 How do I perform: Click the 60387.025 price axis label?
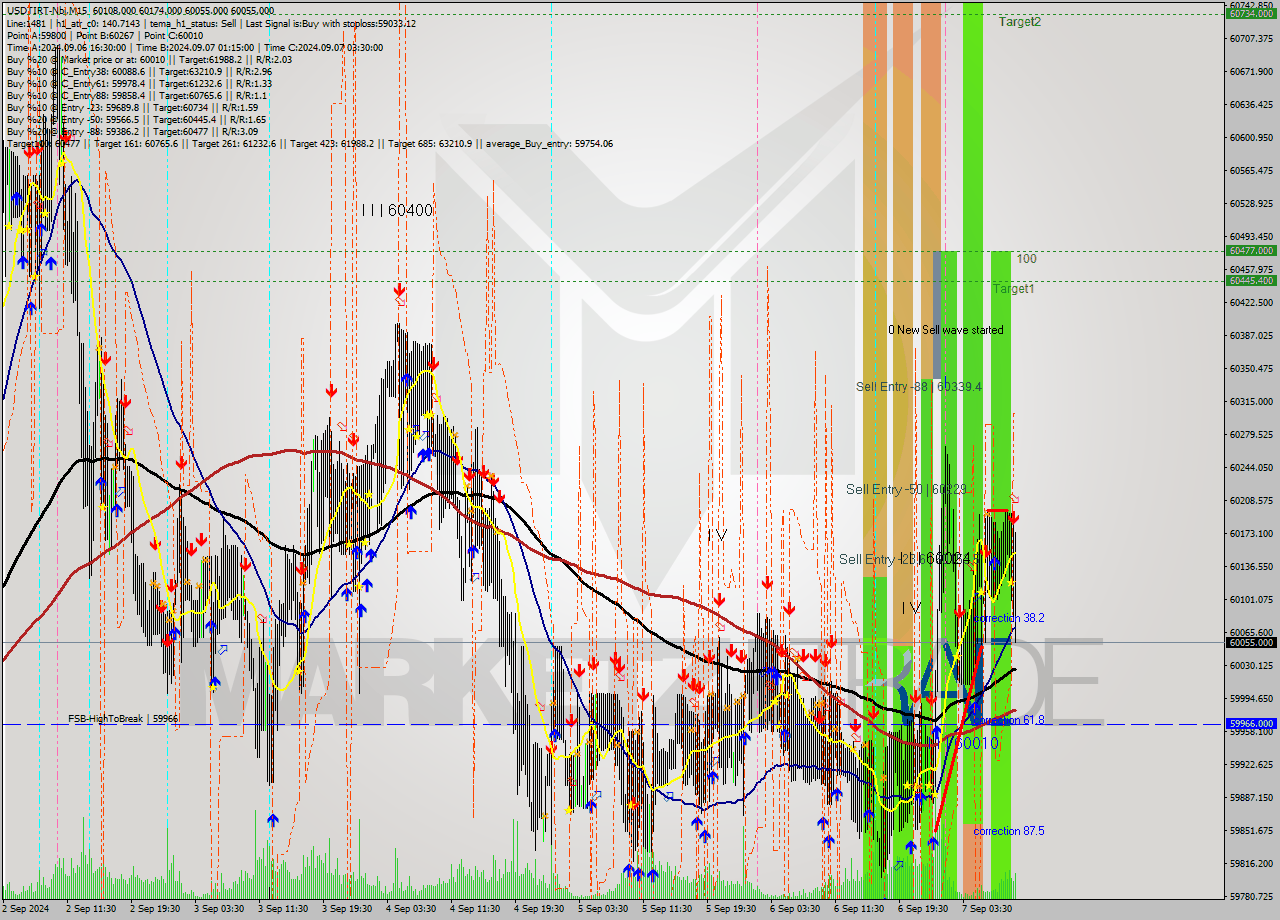pyautogui.click(x=1253, y=335)
